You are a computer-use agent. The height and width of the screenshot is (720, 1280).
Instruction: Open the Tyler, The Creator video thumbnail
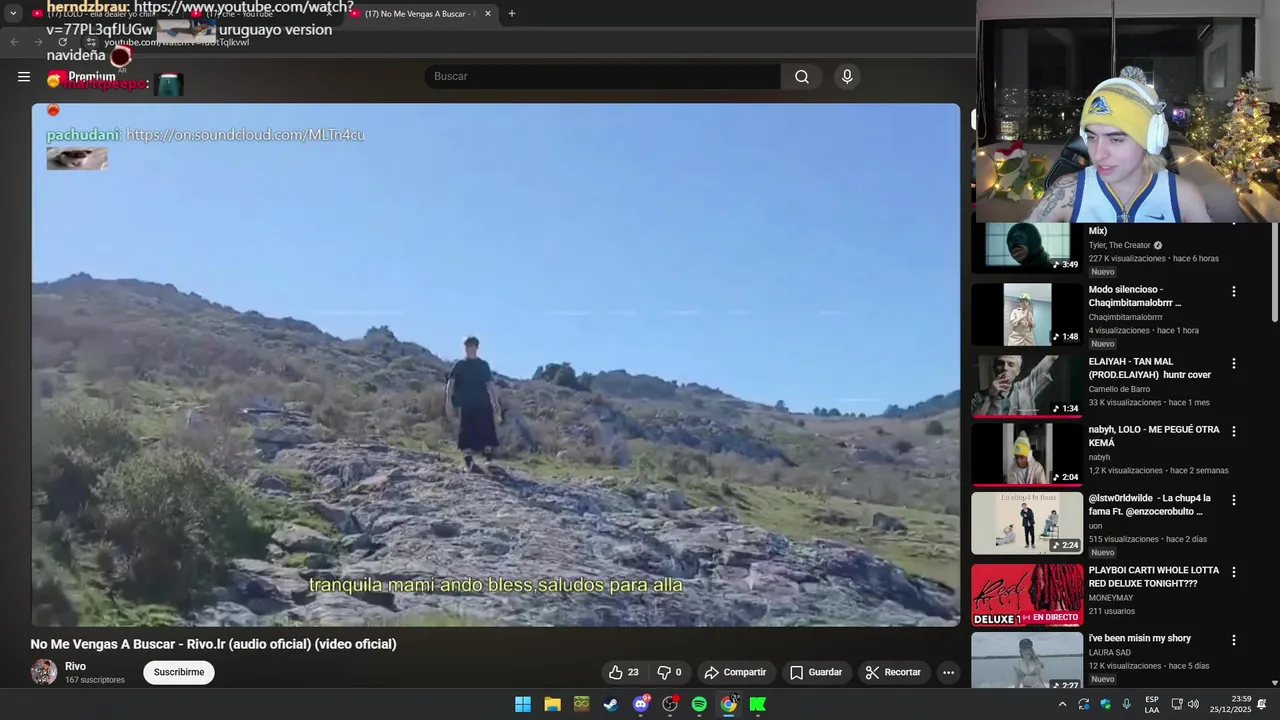click(1027, 247)
